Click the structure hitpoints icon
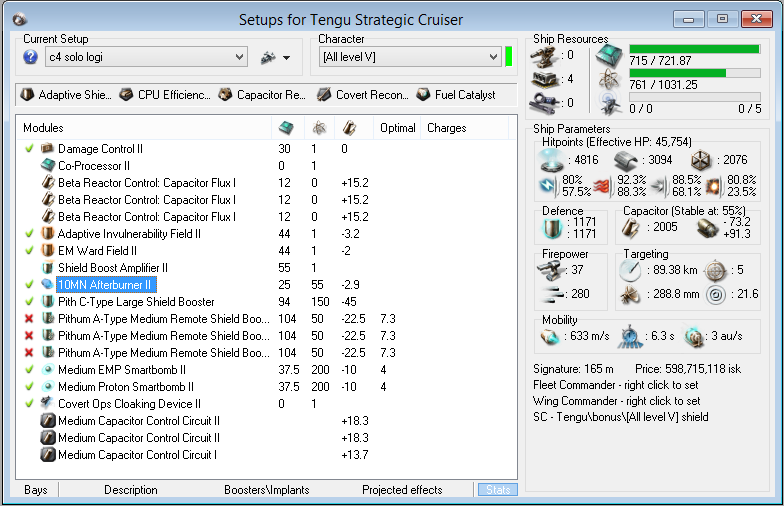The width and height of the screenshot is (784, 506). click(700, 160)
